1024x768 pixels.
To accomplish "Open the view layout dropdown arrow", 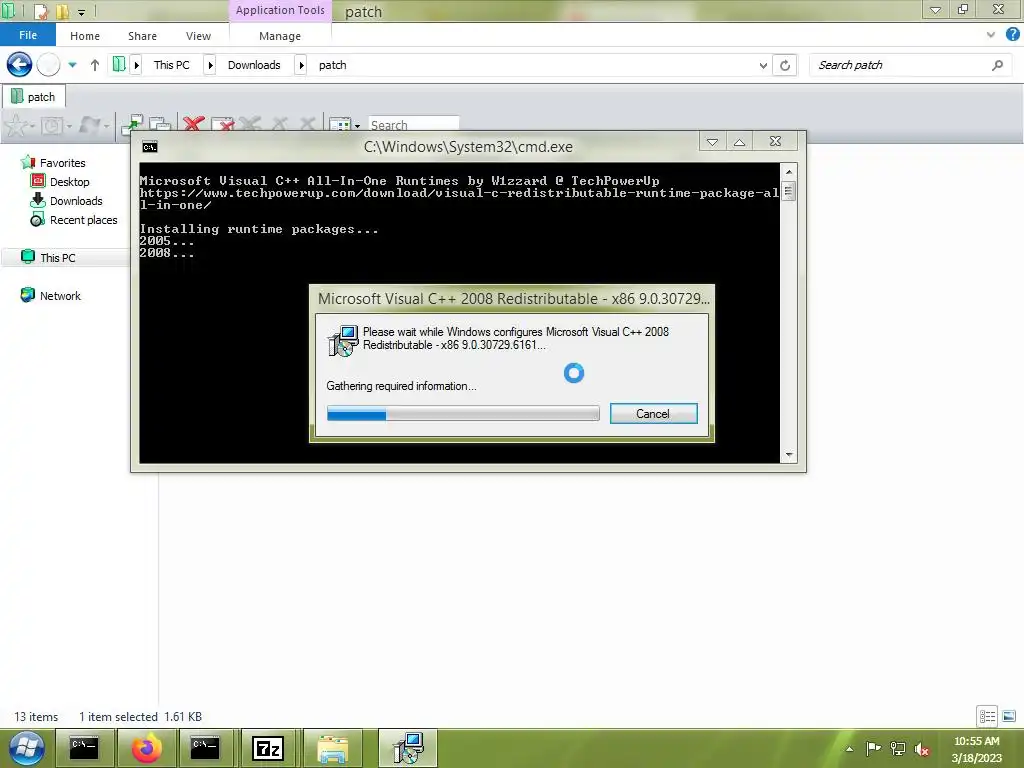I will tap(357, 125).
